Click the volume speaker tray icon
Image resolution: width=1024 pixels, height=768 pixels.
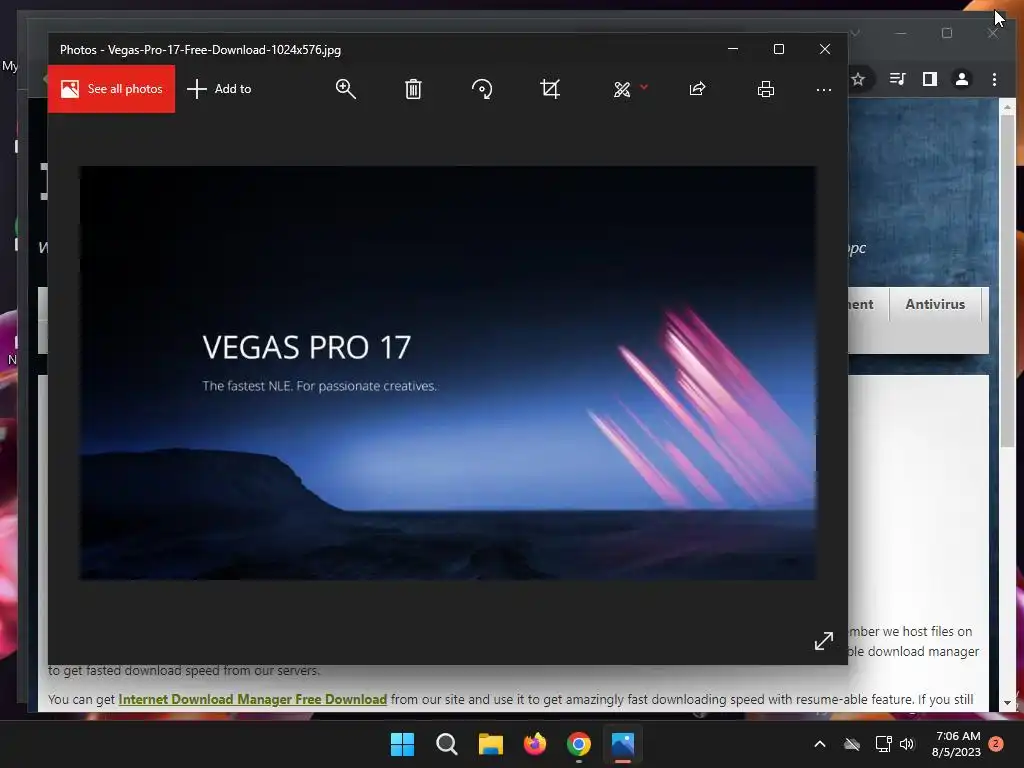(907, 744)
